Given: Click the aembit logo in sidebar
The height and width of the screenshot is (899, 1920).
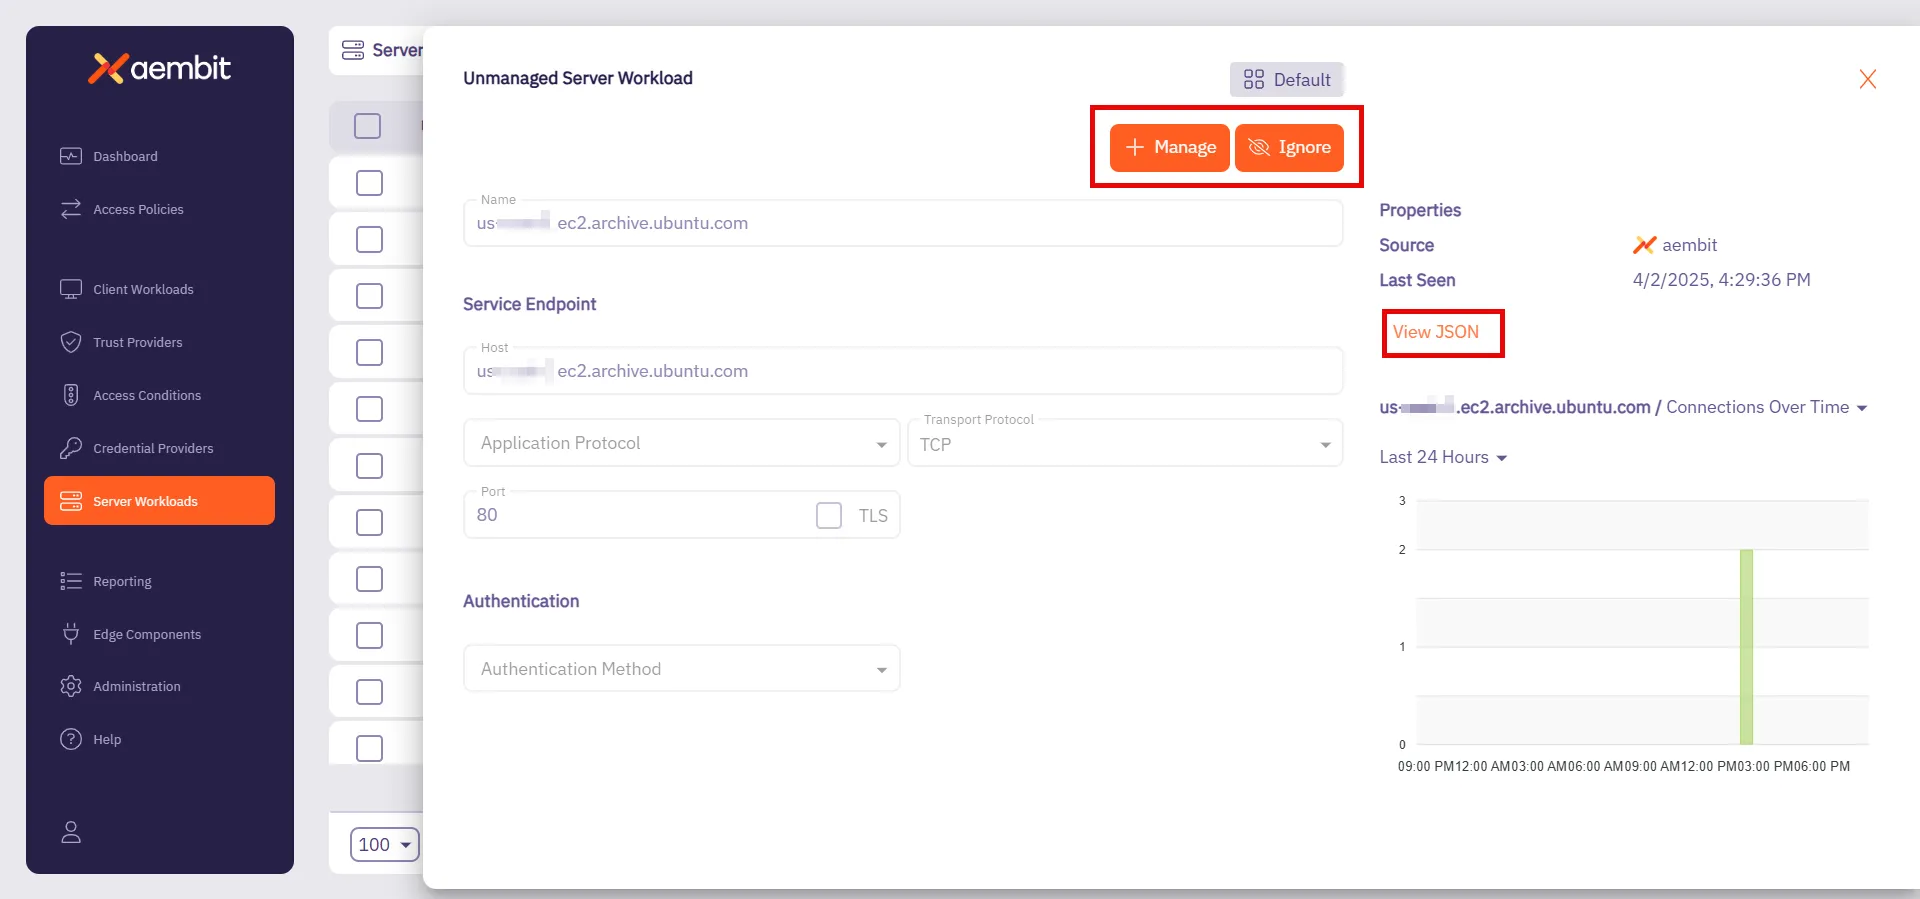Looking at the screenshot, I should click(160, 68).
